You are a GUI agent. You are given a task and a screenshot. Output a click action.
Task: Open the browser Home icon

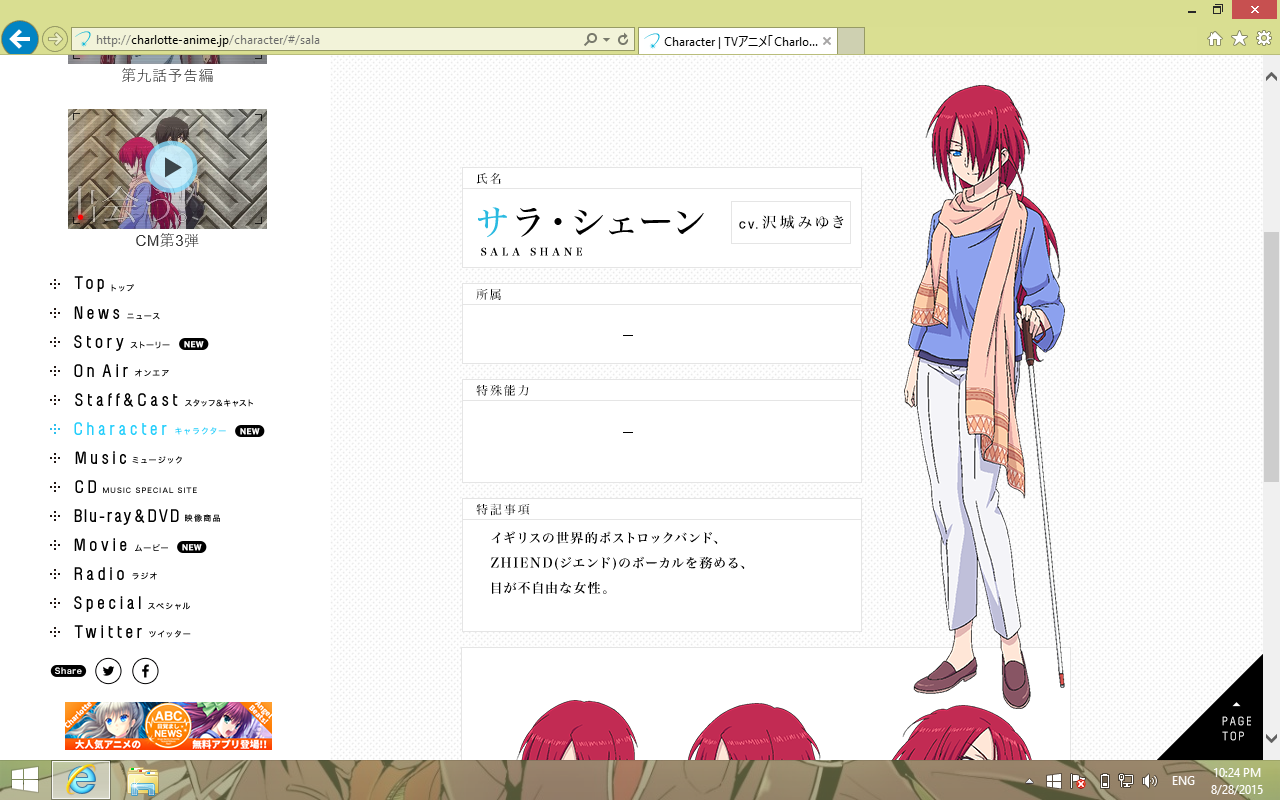click(1215, 39)
